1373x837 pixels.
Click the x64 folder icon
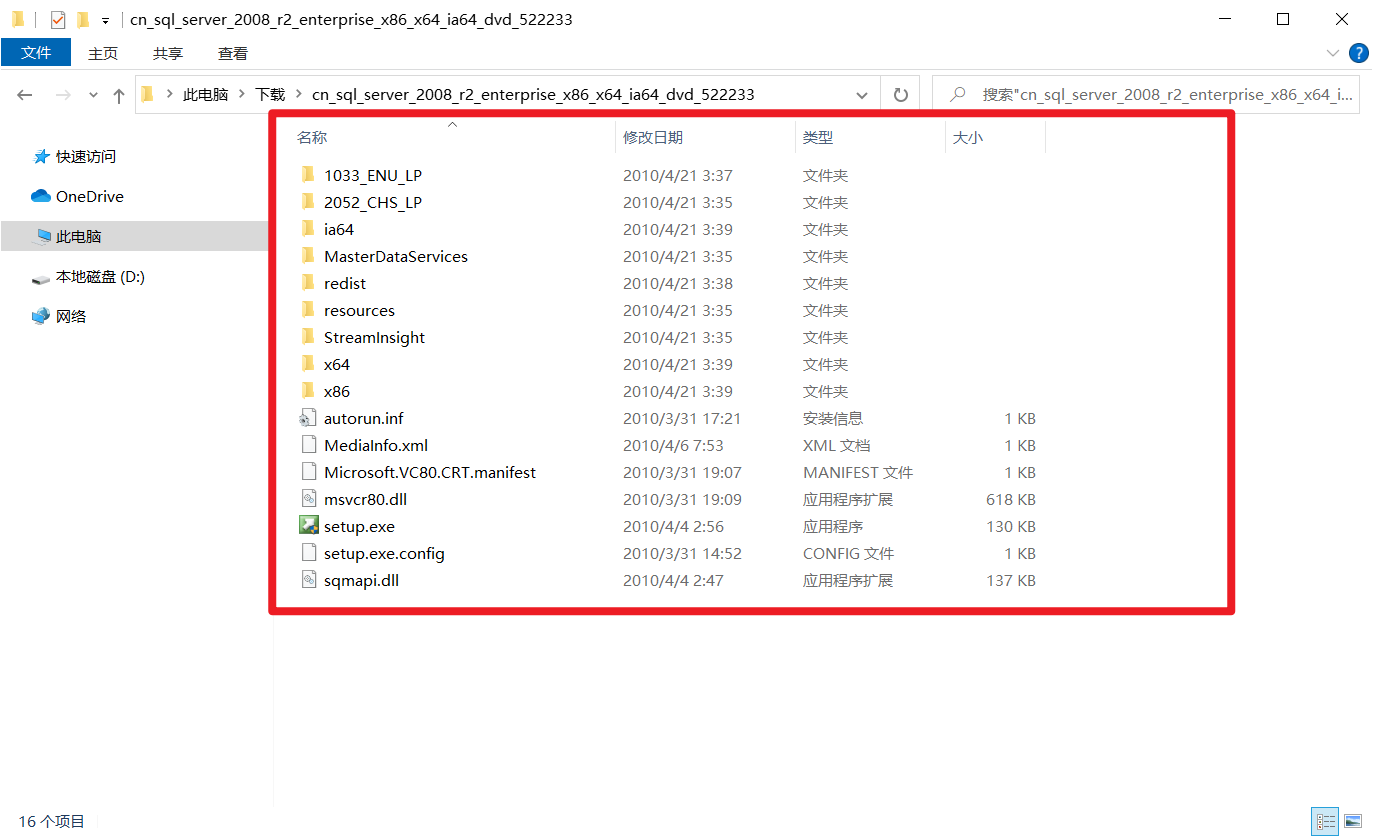(x=308, y=364)
